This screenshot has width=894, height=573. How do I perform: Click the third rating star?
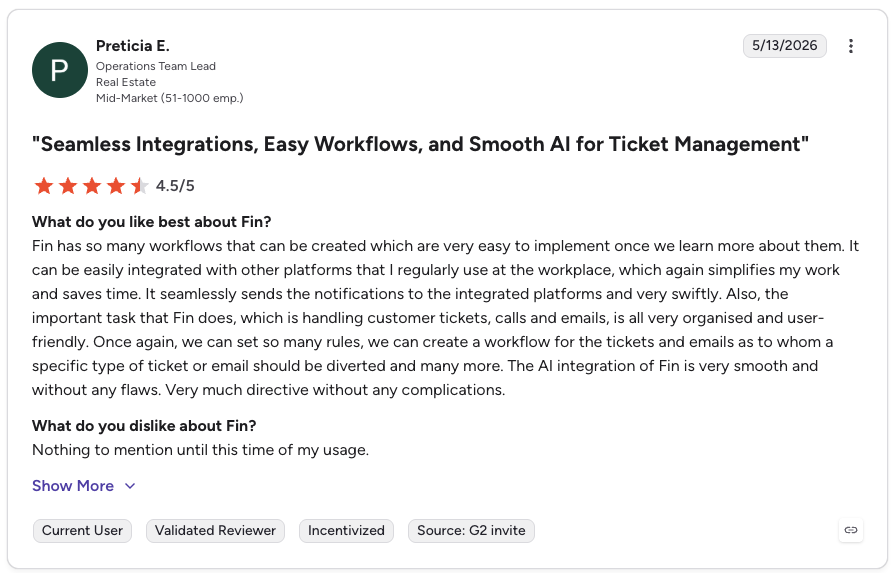pyautogui.click(x=92, y=186)
